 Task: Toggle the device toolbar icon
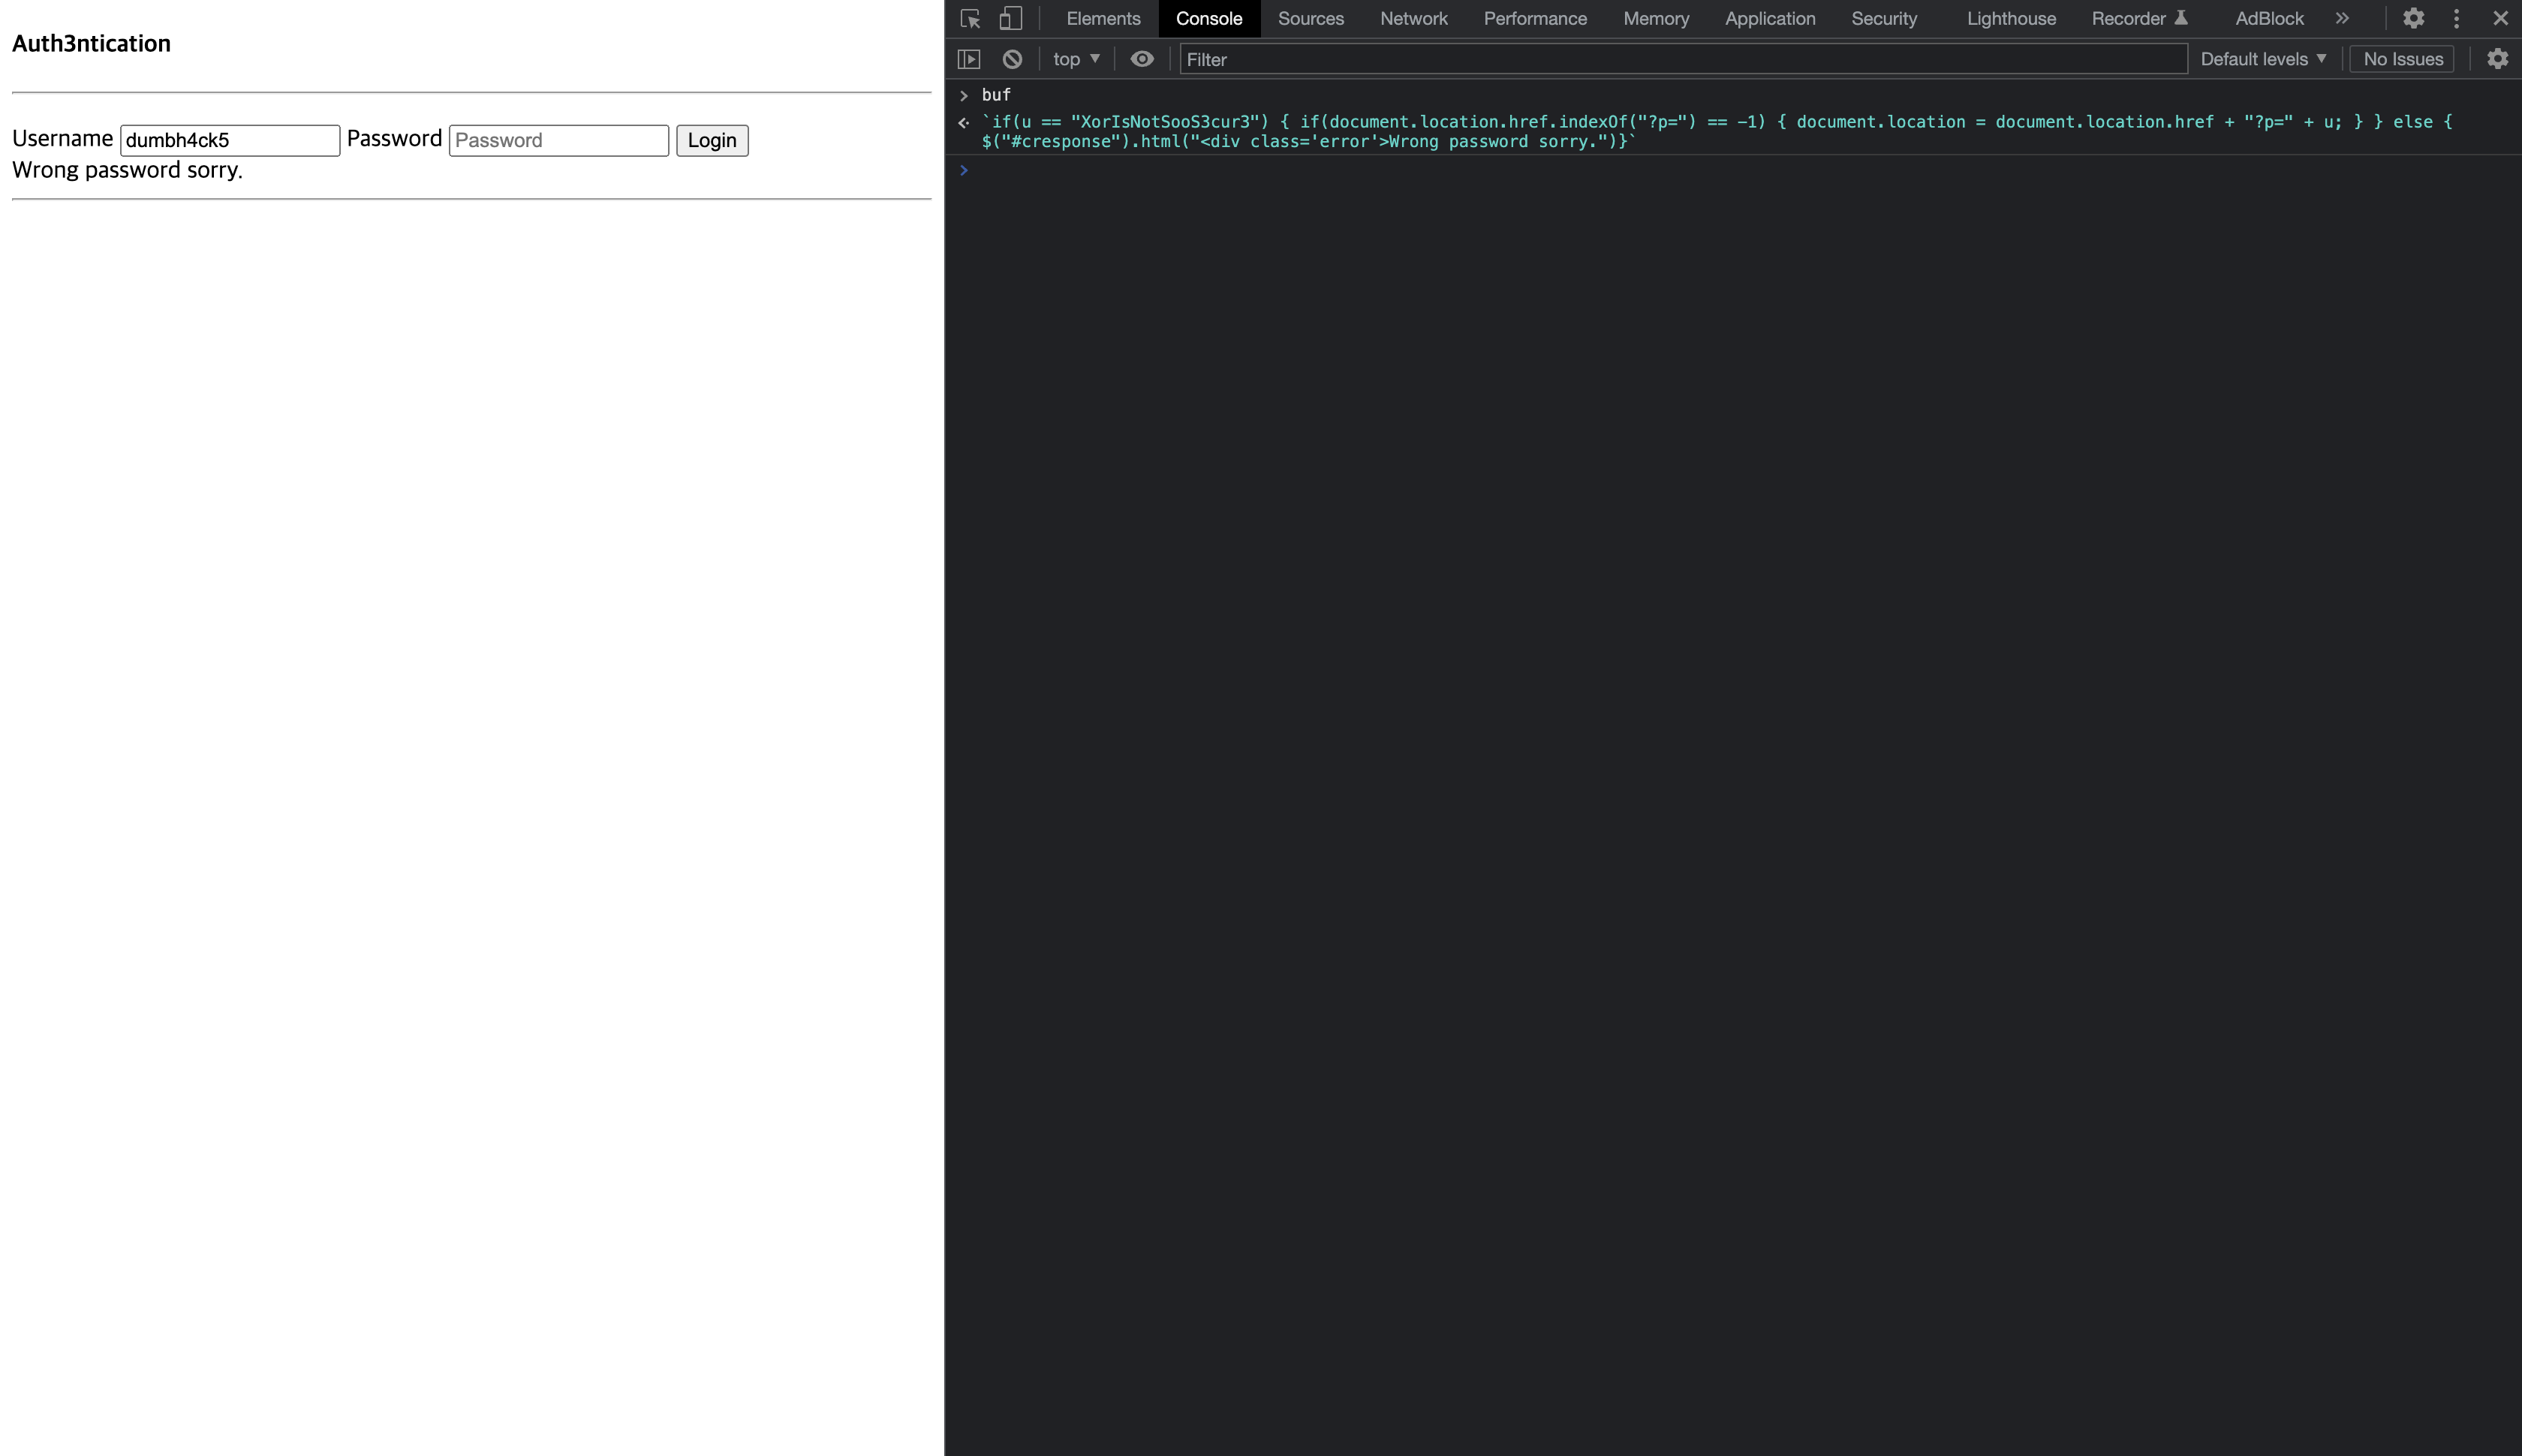click(x=1011, y=18)
